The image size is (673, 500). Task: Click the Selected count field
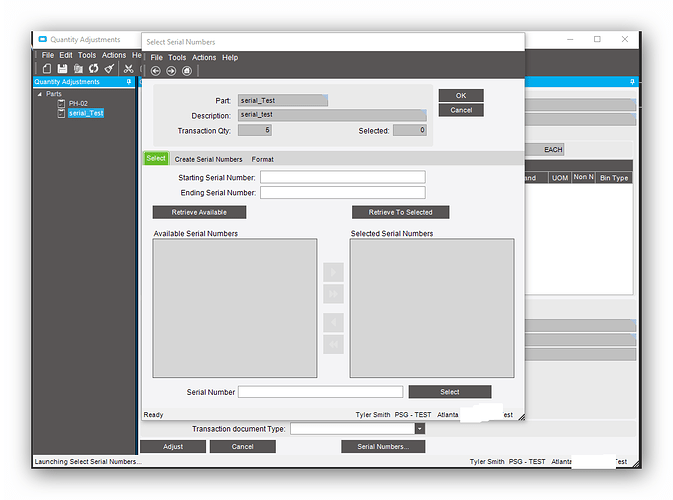point(410,130)
